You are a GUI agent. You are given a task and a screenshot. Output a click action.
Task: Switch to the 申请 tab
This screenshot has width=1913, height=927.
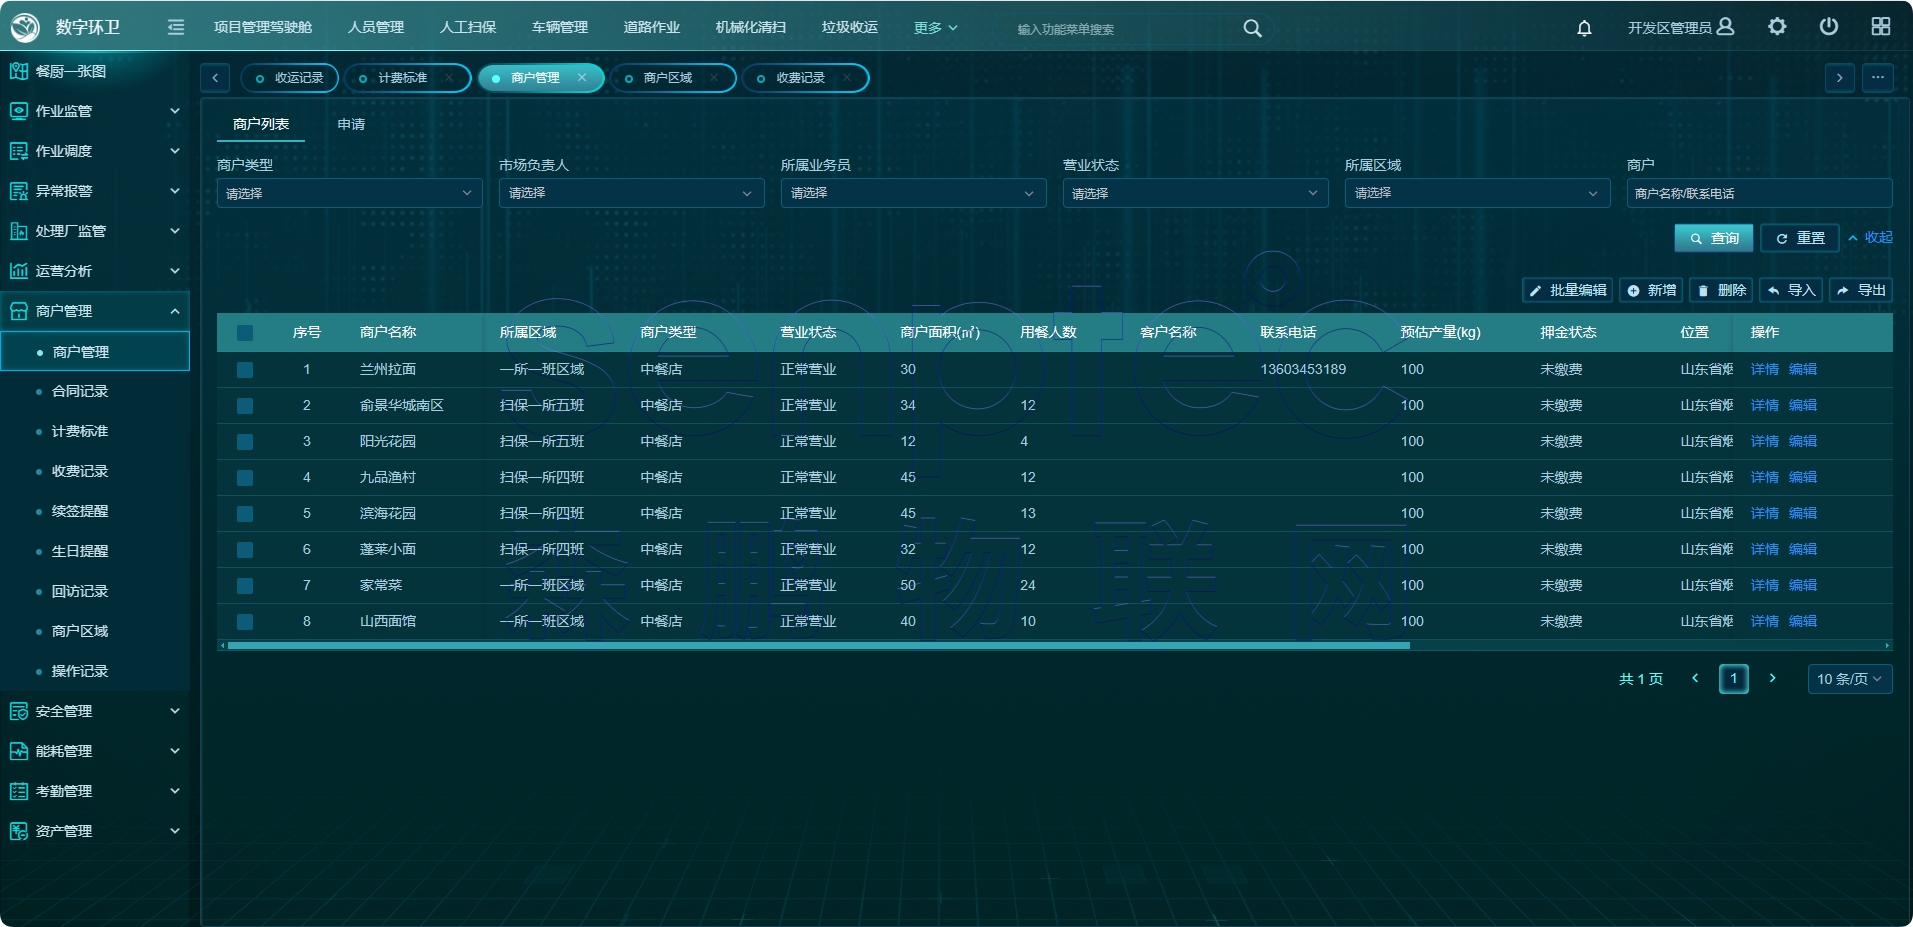(x=351, y=124)
